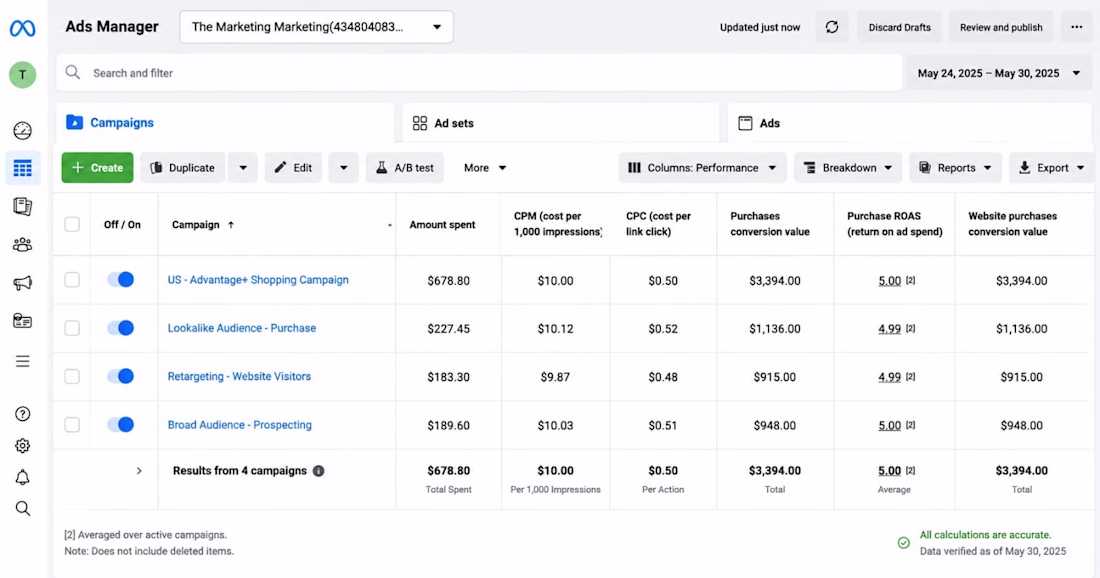Switch to the Ad sets tab
Image resolution: width=1100 pixels, height=578 pixels.
coord(561,123)
